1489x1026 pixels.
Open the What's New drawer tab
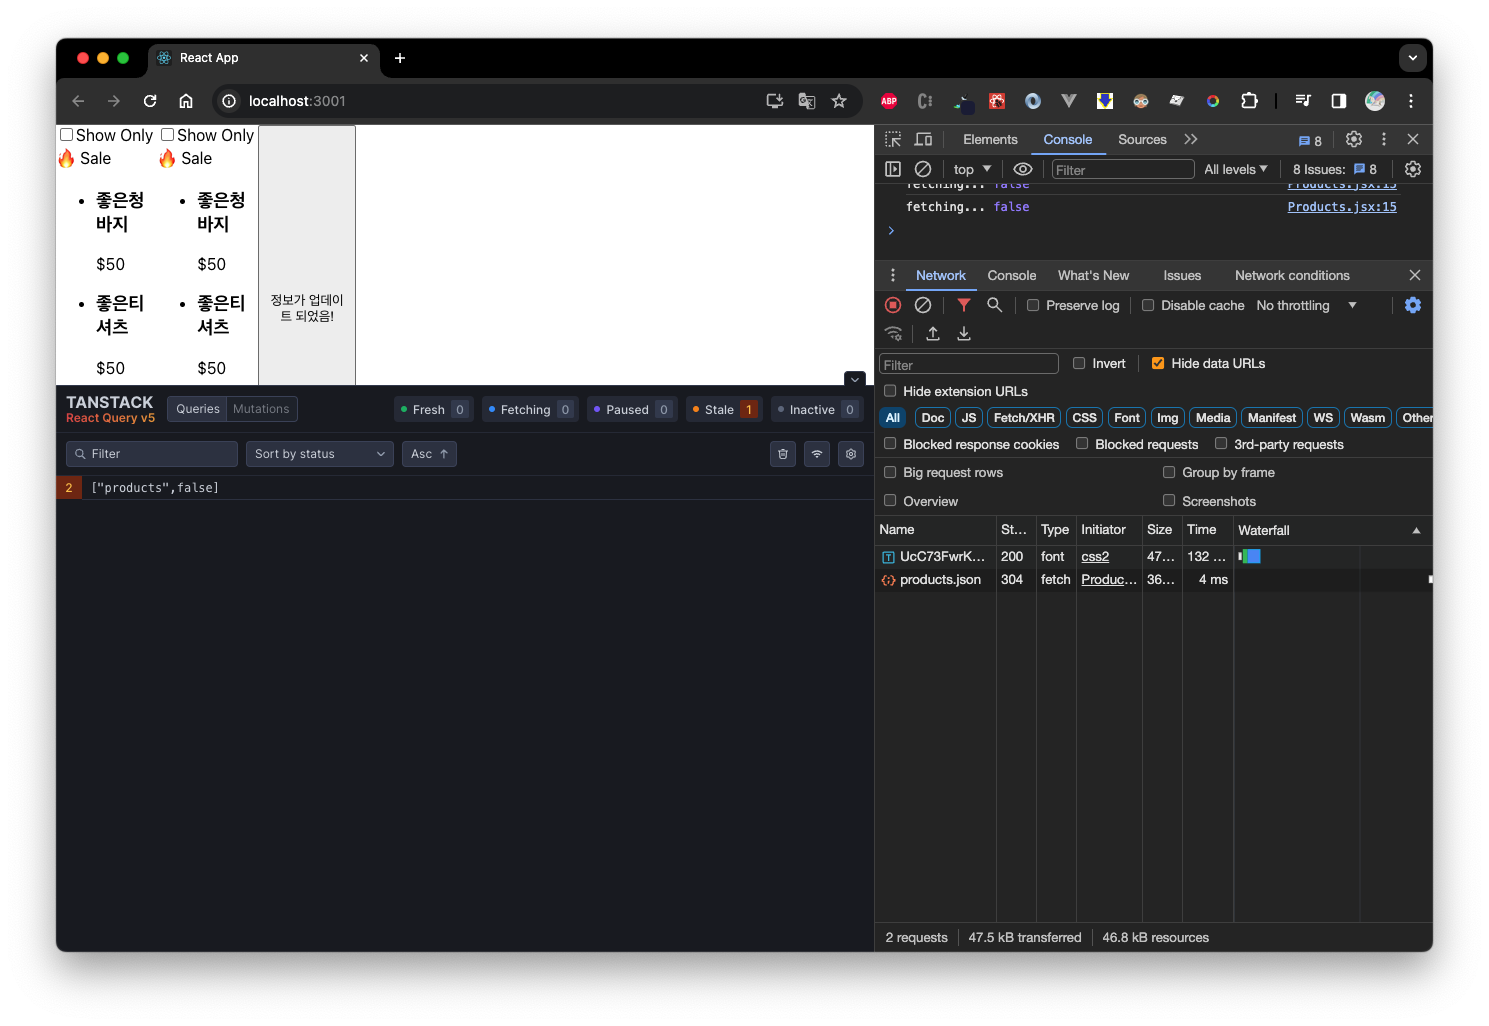1093,275
